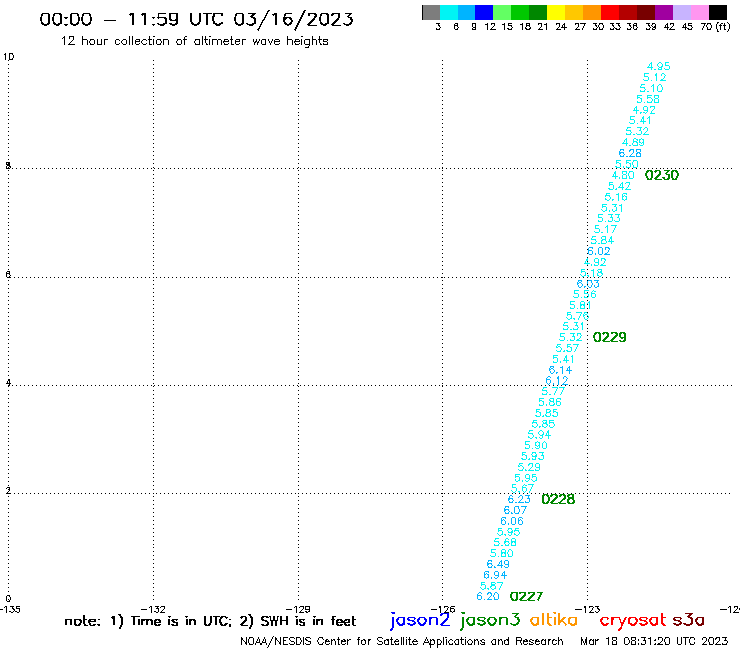Select the yellow legend swatch
This screenshot has height=650, width=740.
click(x=556, y=12)
